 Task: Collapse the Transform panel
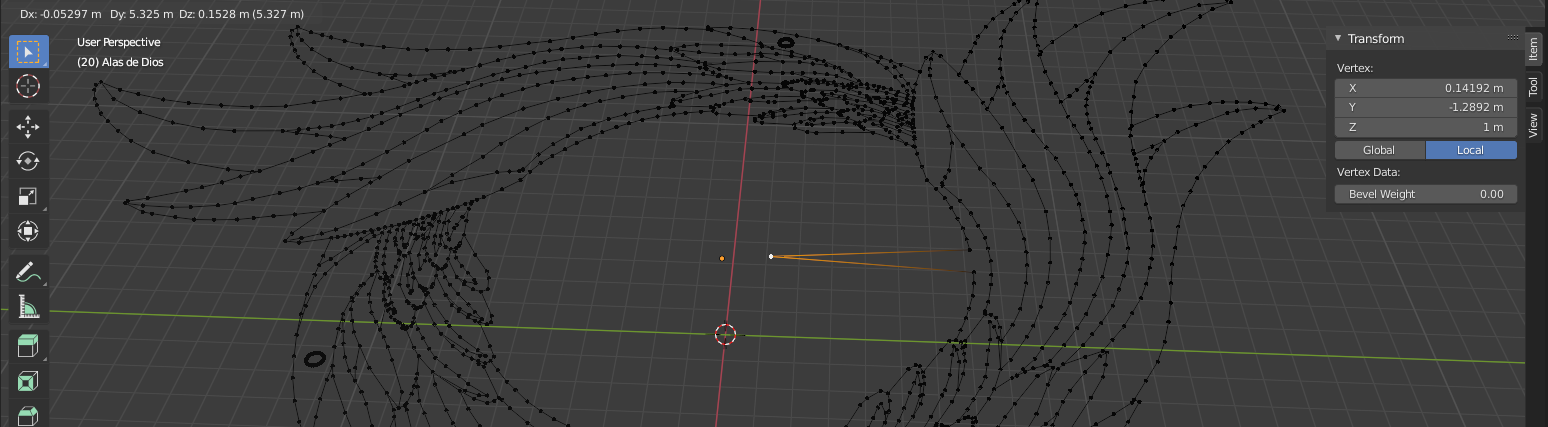coord(1338,38)
